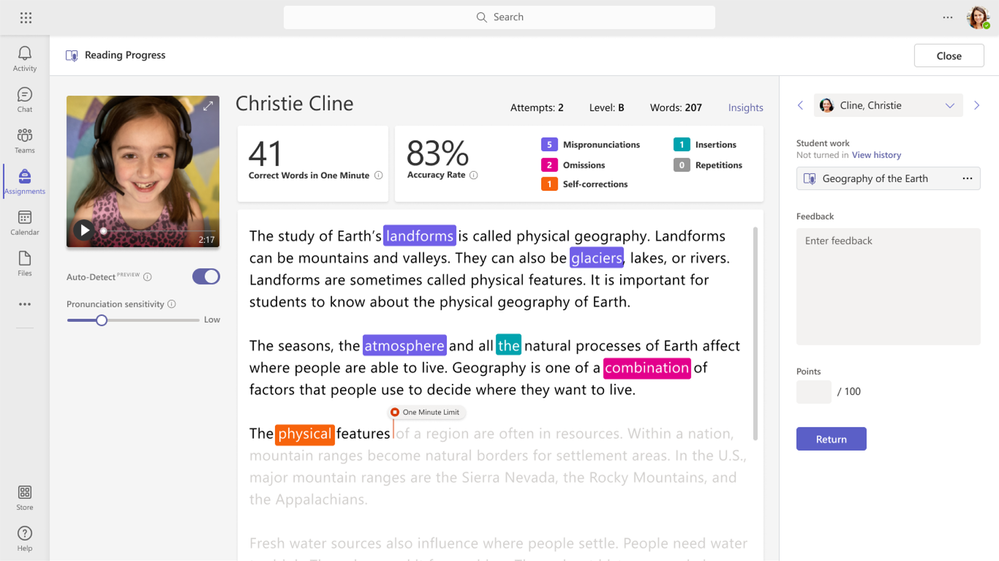This screenshot has height=561, width=999.
Task: Go to the next student arrow
Action: [x=977, y=106]
